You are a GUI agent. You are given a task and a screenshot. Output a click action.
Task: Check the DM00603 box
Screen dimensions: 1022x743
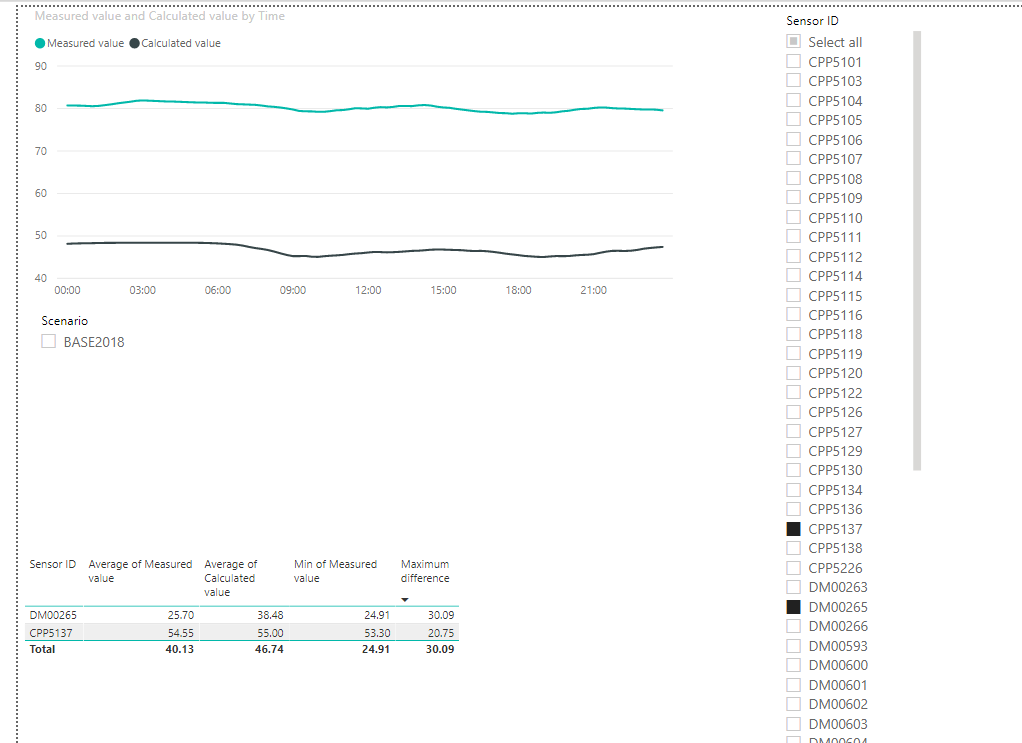tap(793, 723)
